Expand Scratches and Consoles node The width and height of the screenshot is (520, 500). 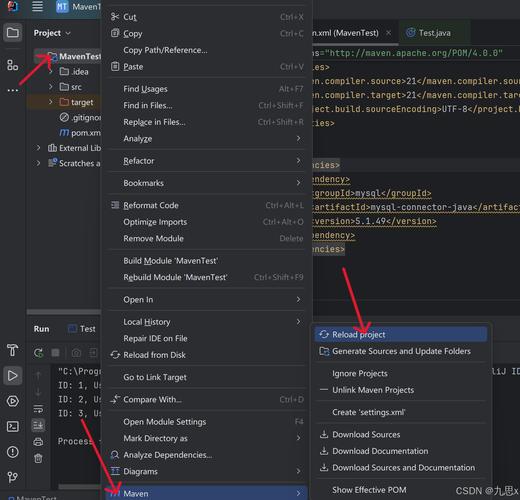pyautogui.click(x=38, y=163)
